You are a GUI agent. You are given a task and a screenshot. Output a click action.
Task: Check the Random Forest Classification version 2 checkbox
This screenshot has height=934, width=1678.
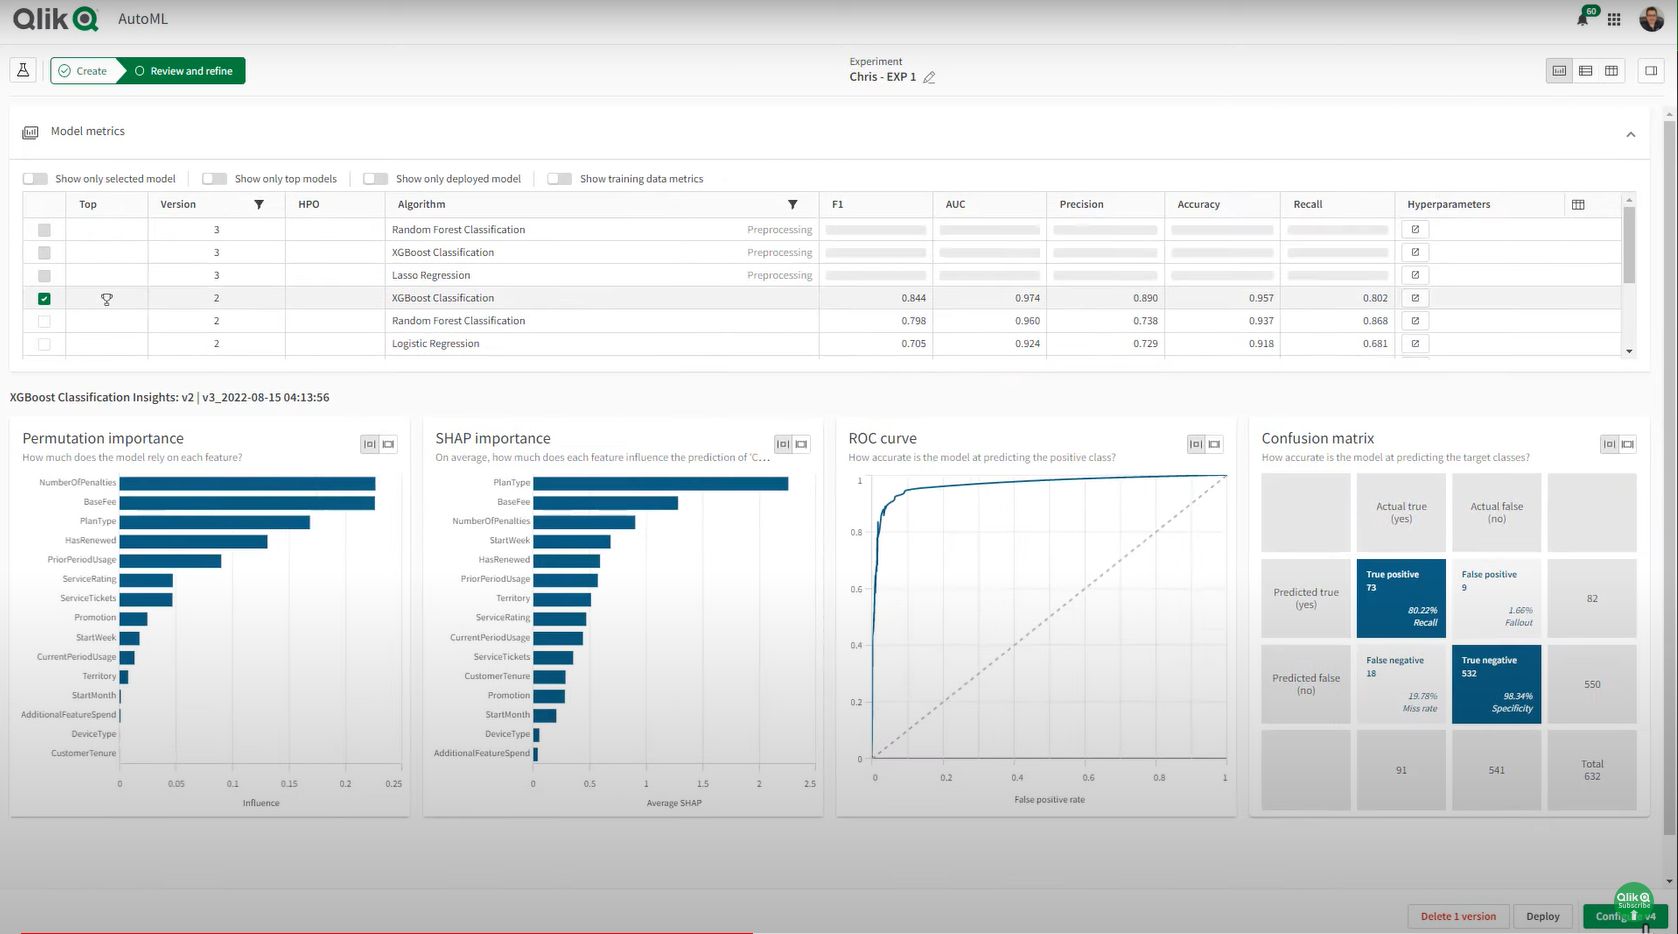point(43,320)
